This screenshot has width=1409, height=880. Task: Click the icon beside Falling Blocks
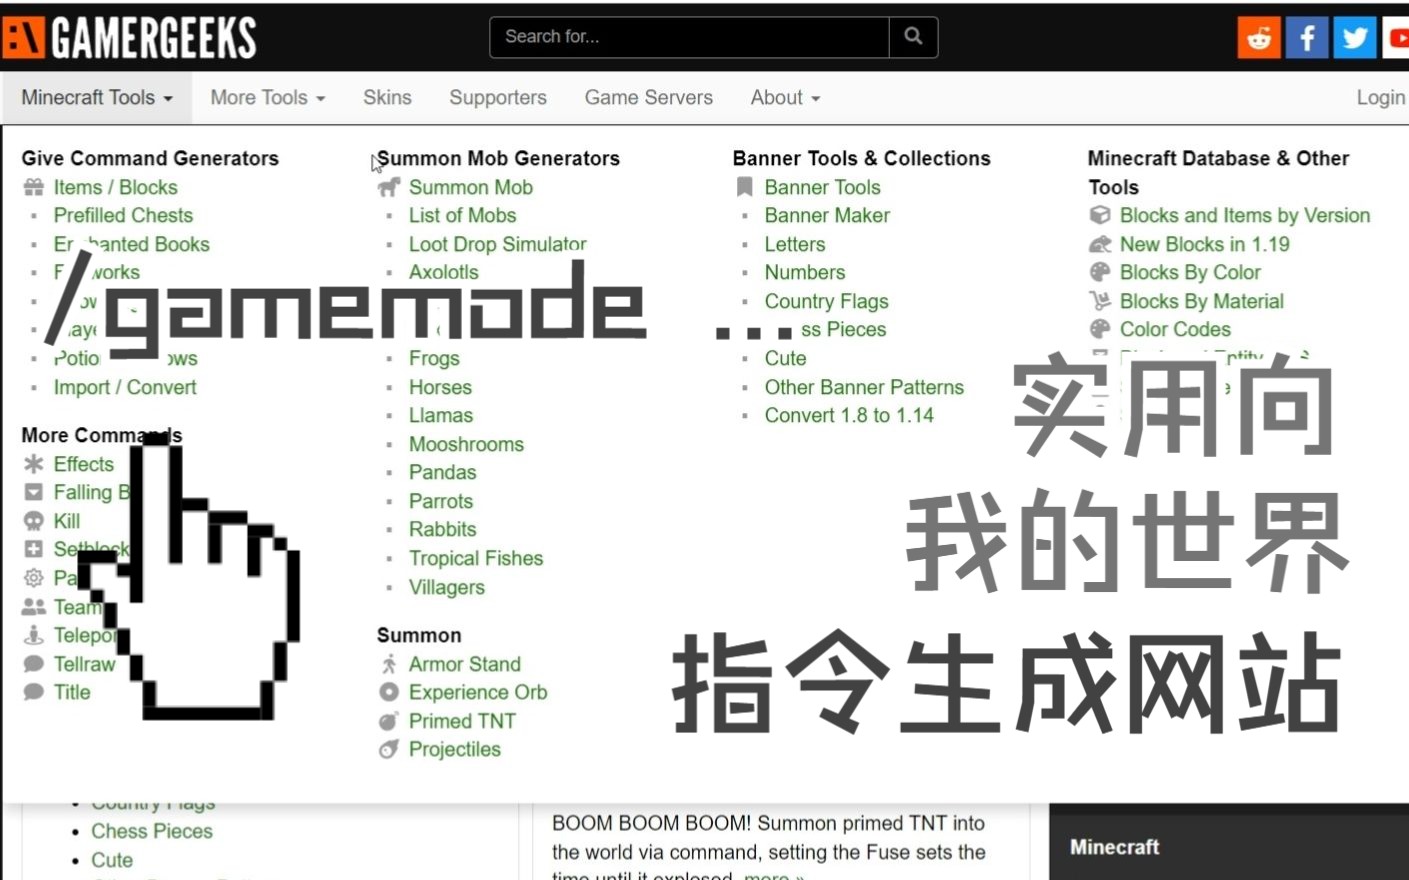coord(34,492)
